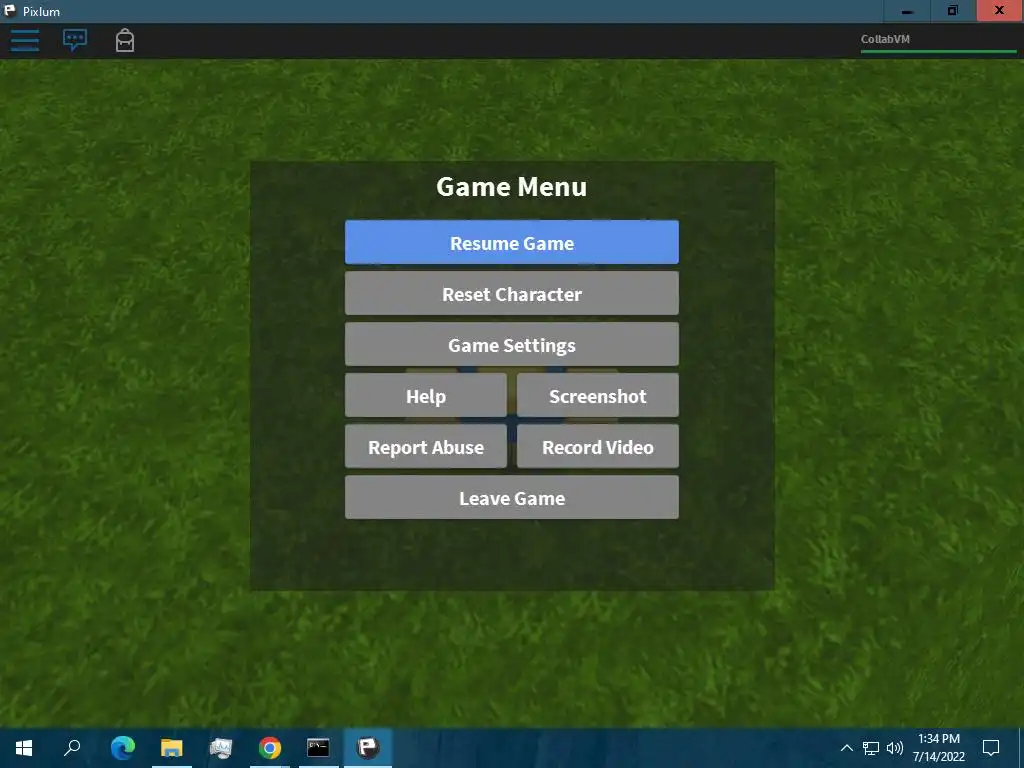Open the taskbar app left of Chrome
1024x768 pixels.
(x=221, y=748)
